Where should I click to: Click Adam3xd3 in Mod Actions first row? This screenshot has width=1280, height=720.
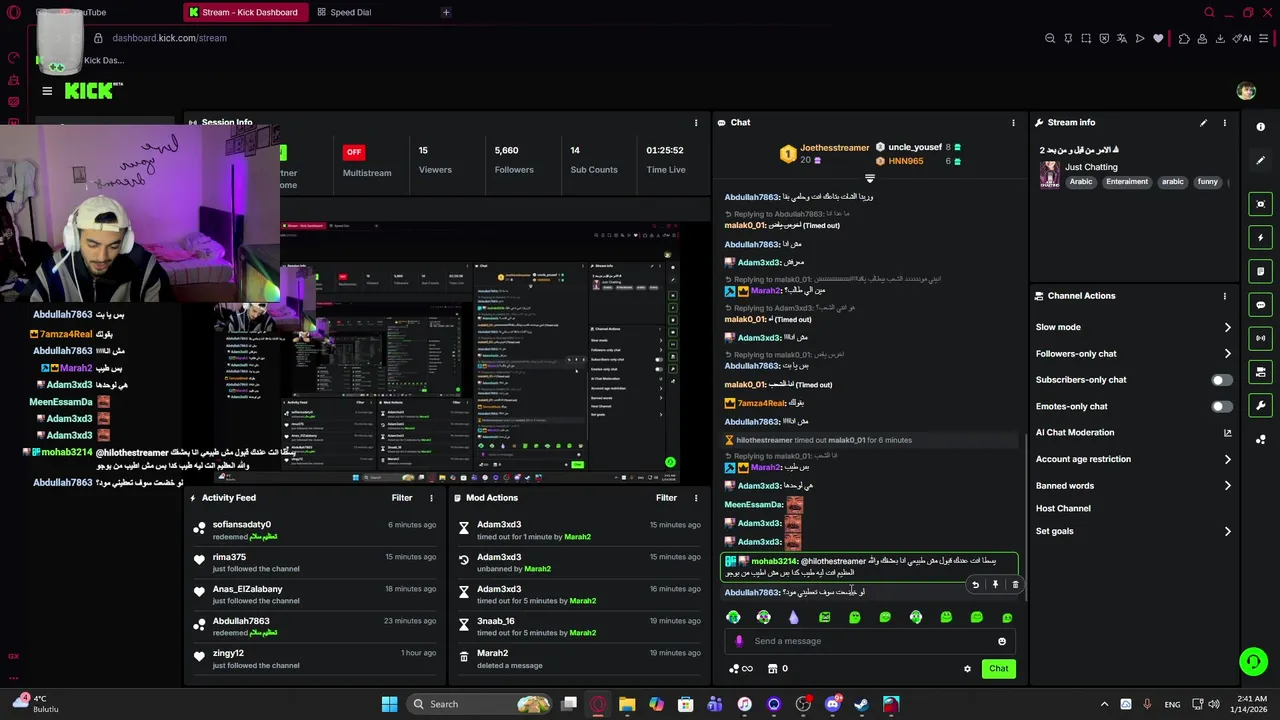point(499,525)
